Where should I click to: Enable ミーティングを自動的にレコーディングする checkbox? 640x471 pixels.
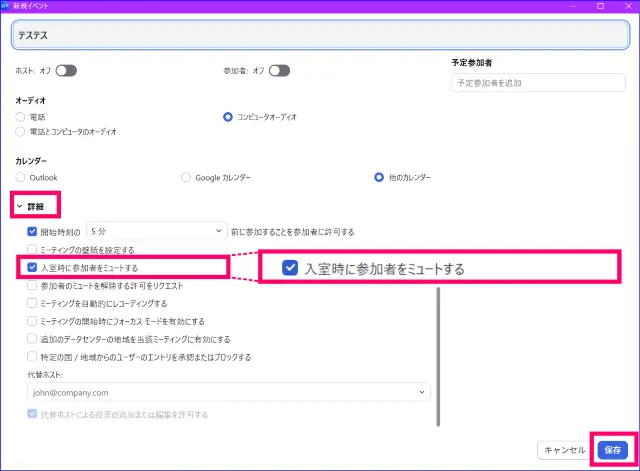(x=33, y=303)
